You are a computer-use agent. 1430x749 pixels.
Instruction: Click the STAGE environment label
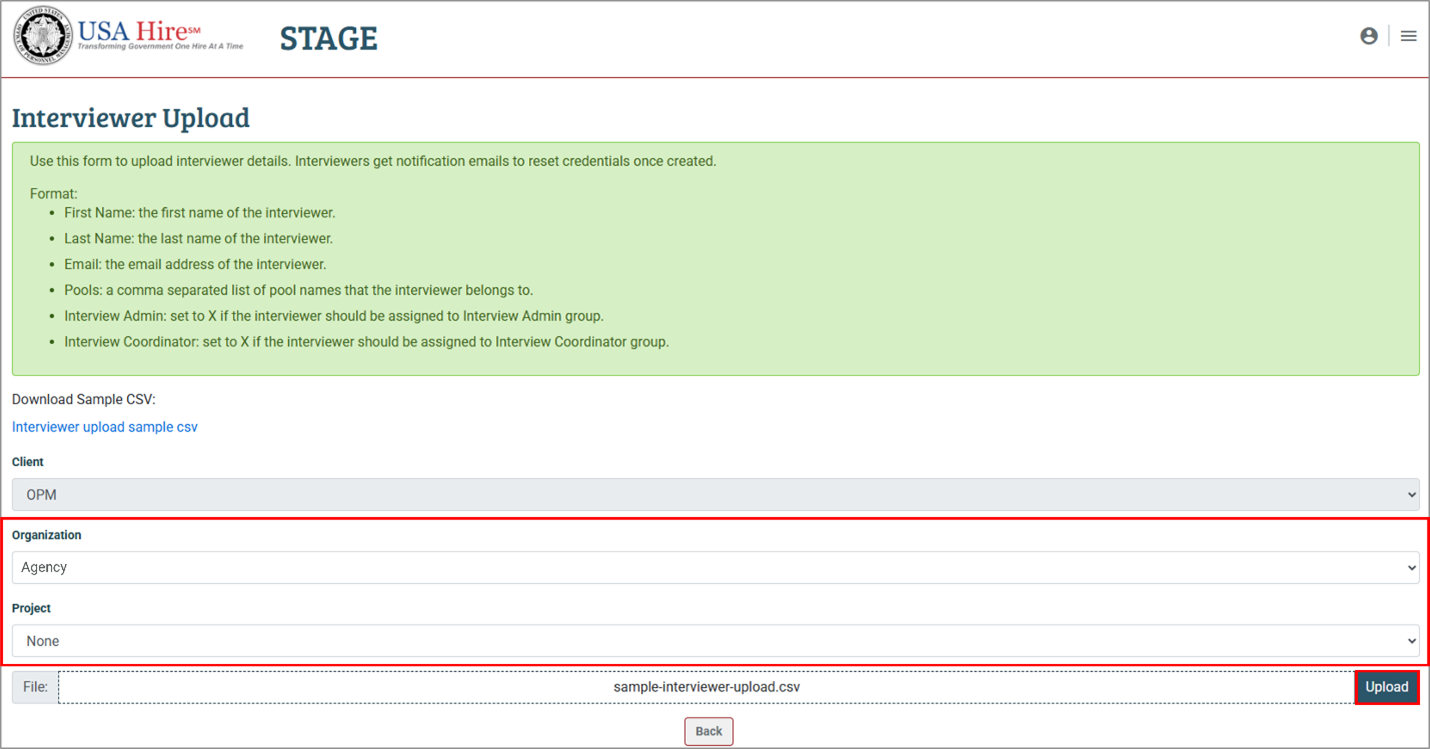click(x=329, y=38)
